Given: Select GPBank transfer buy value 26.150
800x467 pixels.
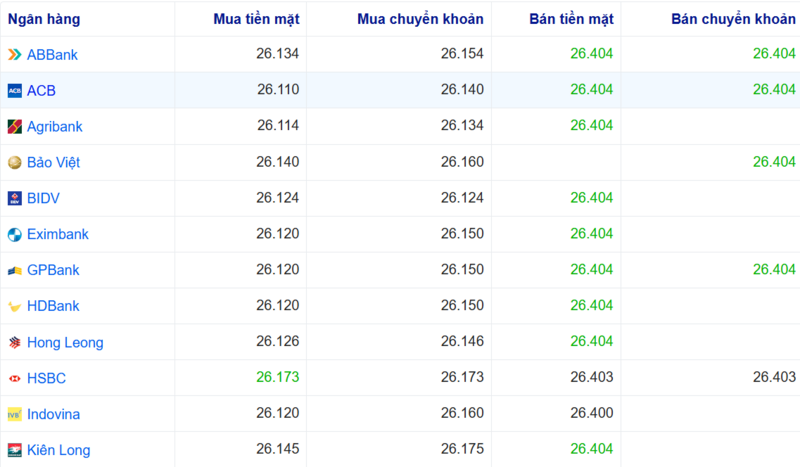Looking at the screenshot, I should pos(462,269).
